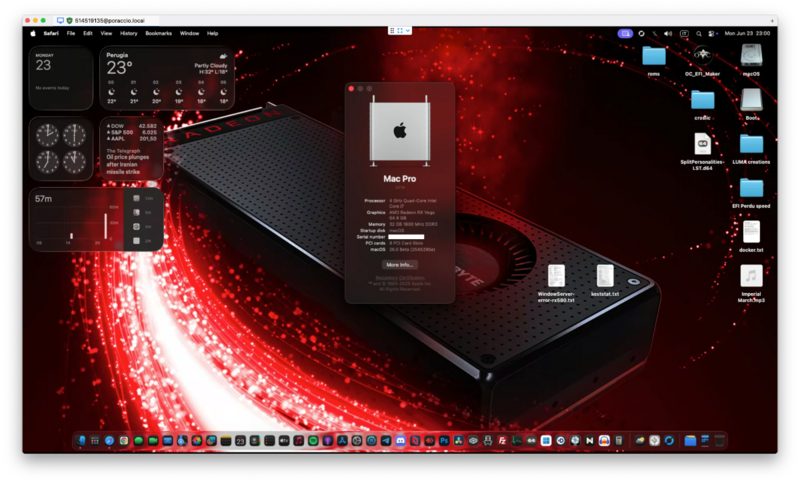Open OC_EFI_Maker on the desktop
Viewport: 800px width, 483px height.
(x=703, y=61)
